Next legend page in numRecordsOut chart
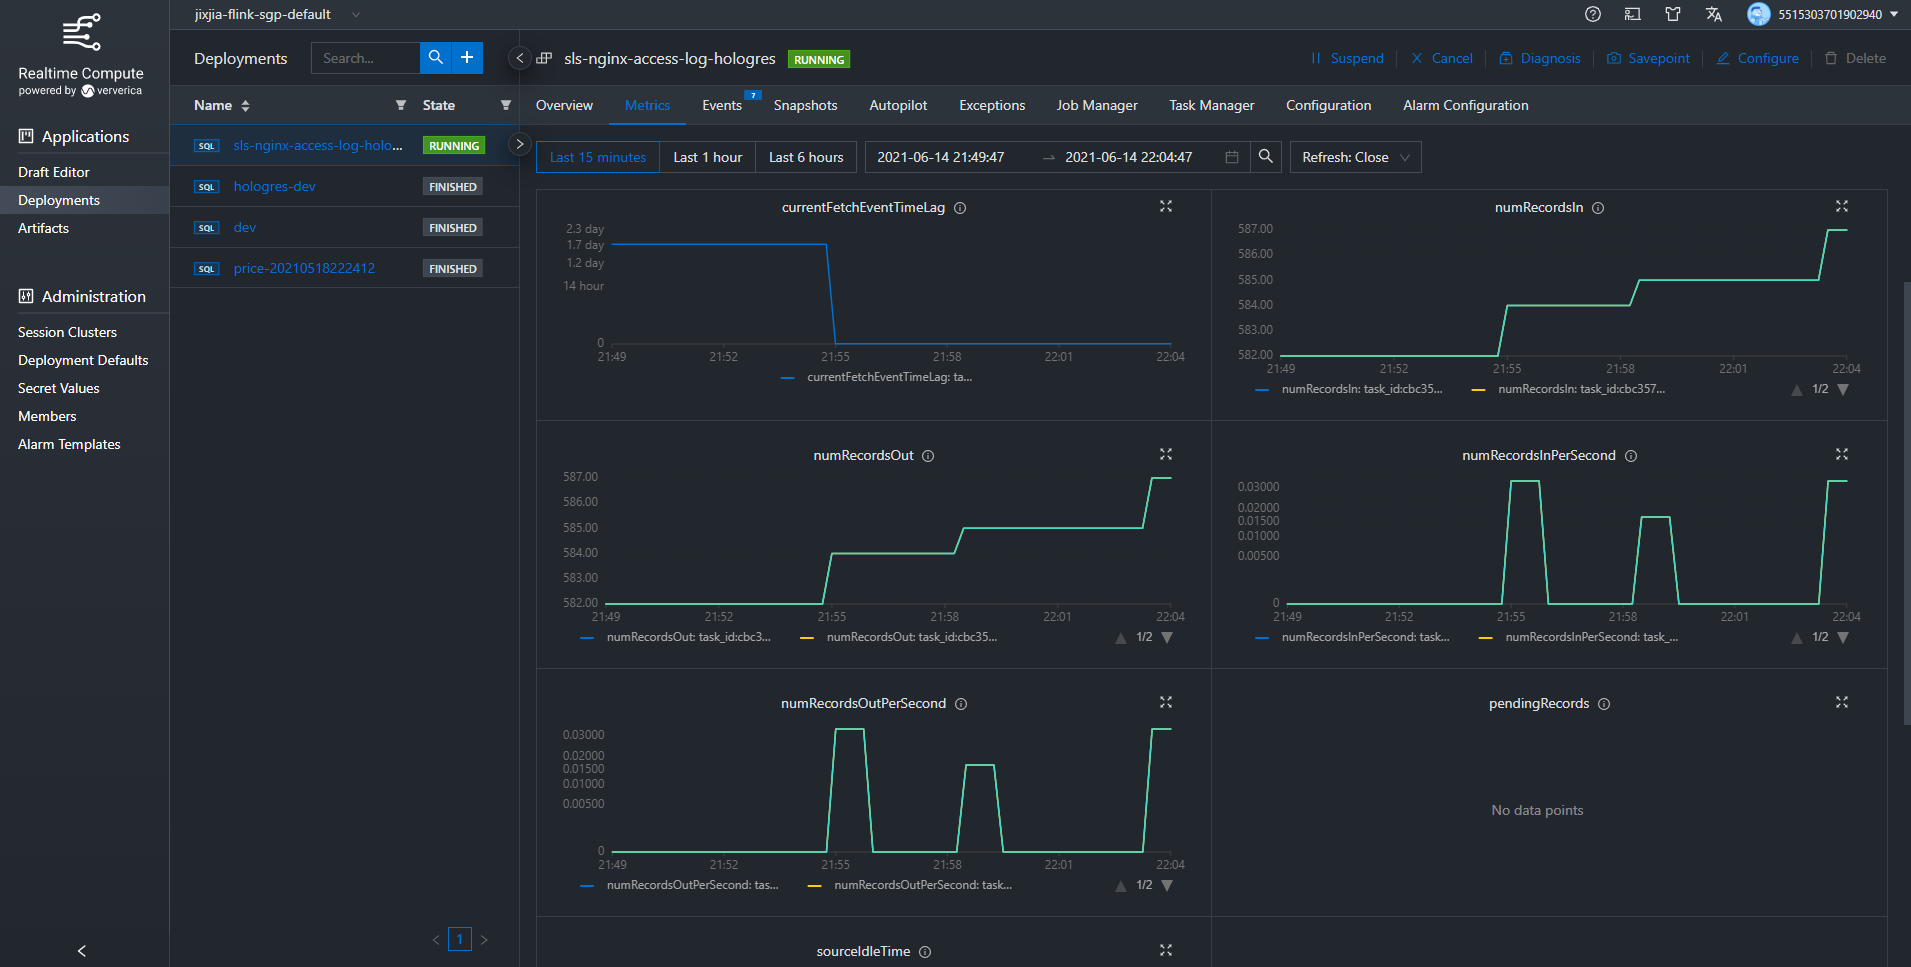Image resolution: width=1911 pixels, height=967 pixels. point(1167,637)
